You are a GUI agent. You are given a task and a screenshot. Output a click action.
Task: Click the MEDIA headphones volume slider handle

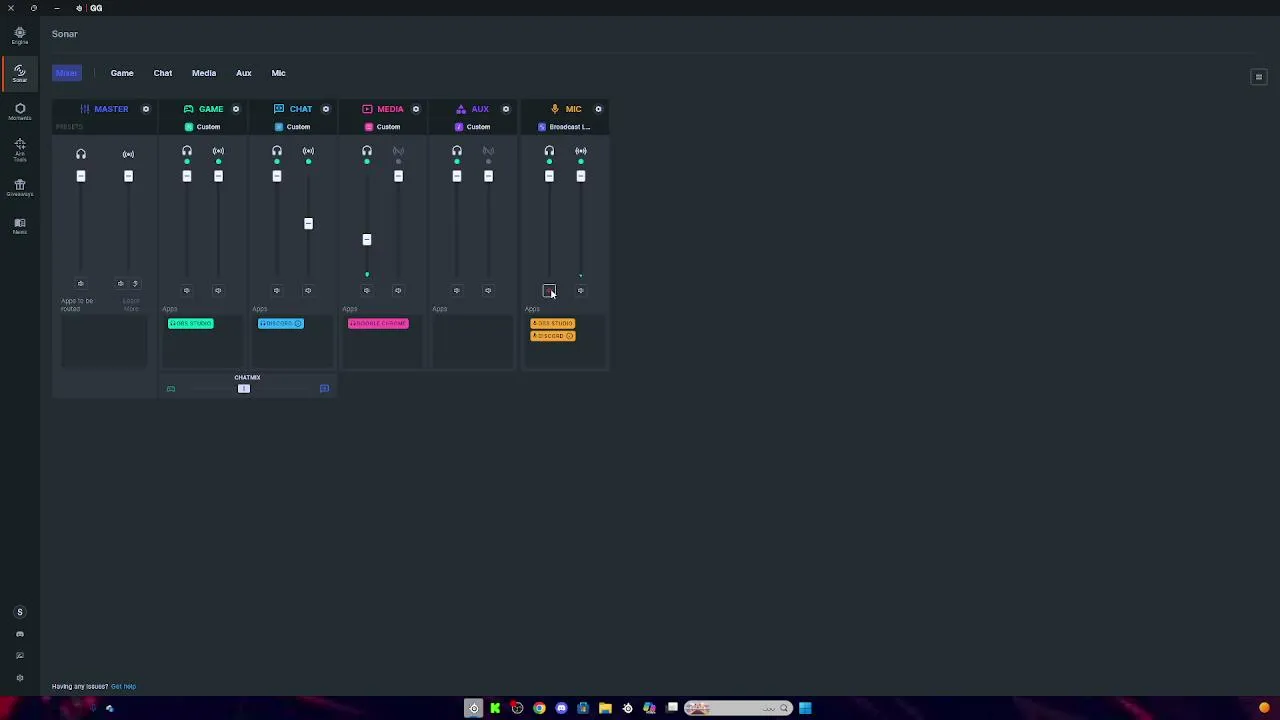(x=367, y=240)
